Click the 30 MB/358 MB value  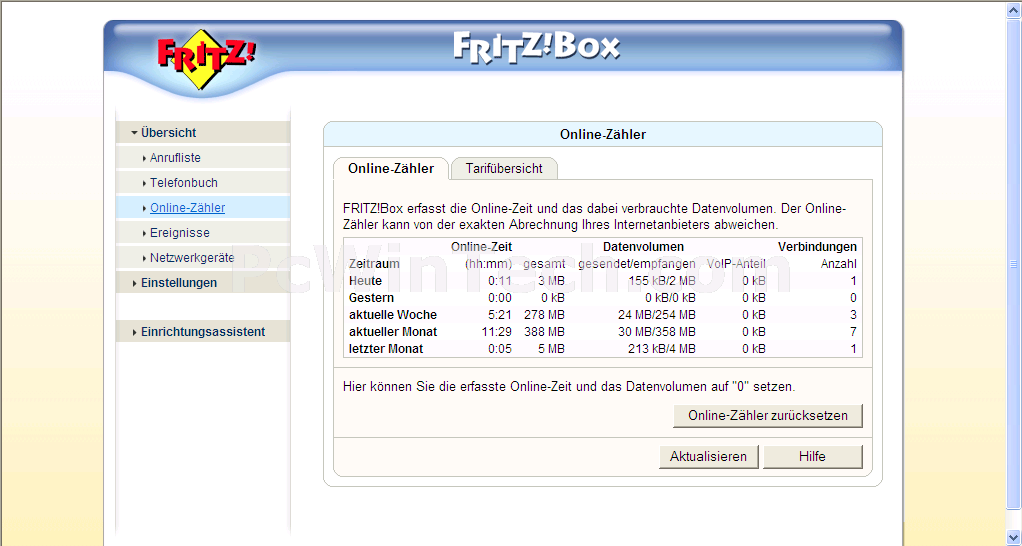click(x=656, y=332)
